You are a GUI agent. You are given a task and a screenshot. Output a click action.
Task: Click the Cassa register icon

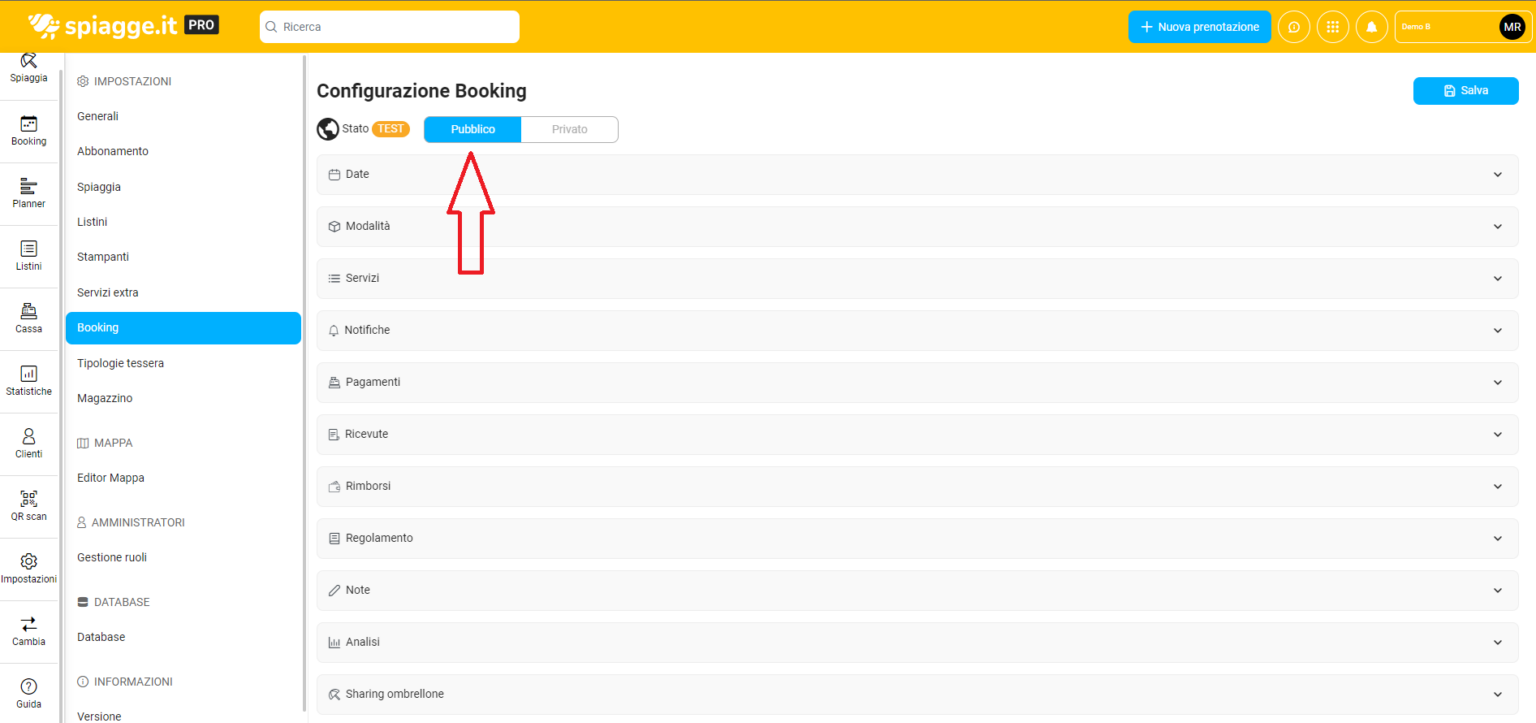pos(29,312)
